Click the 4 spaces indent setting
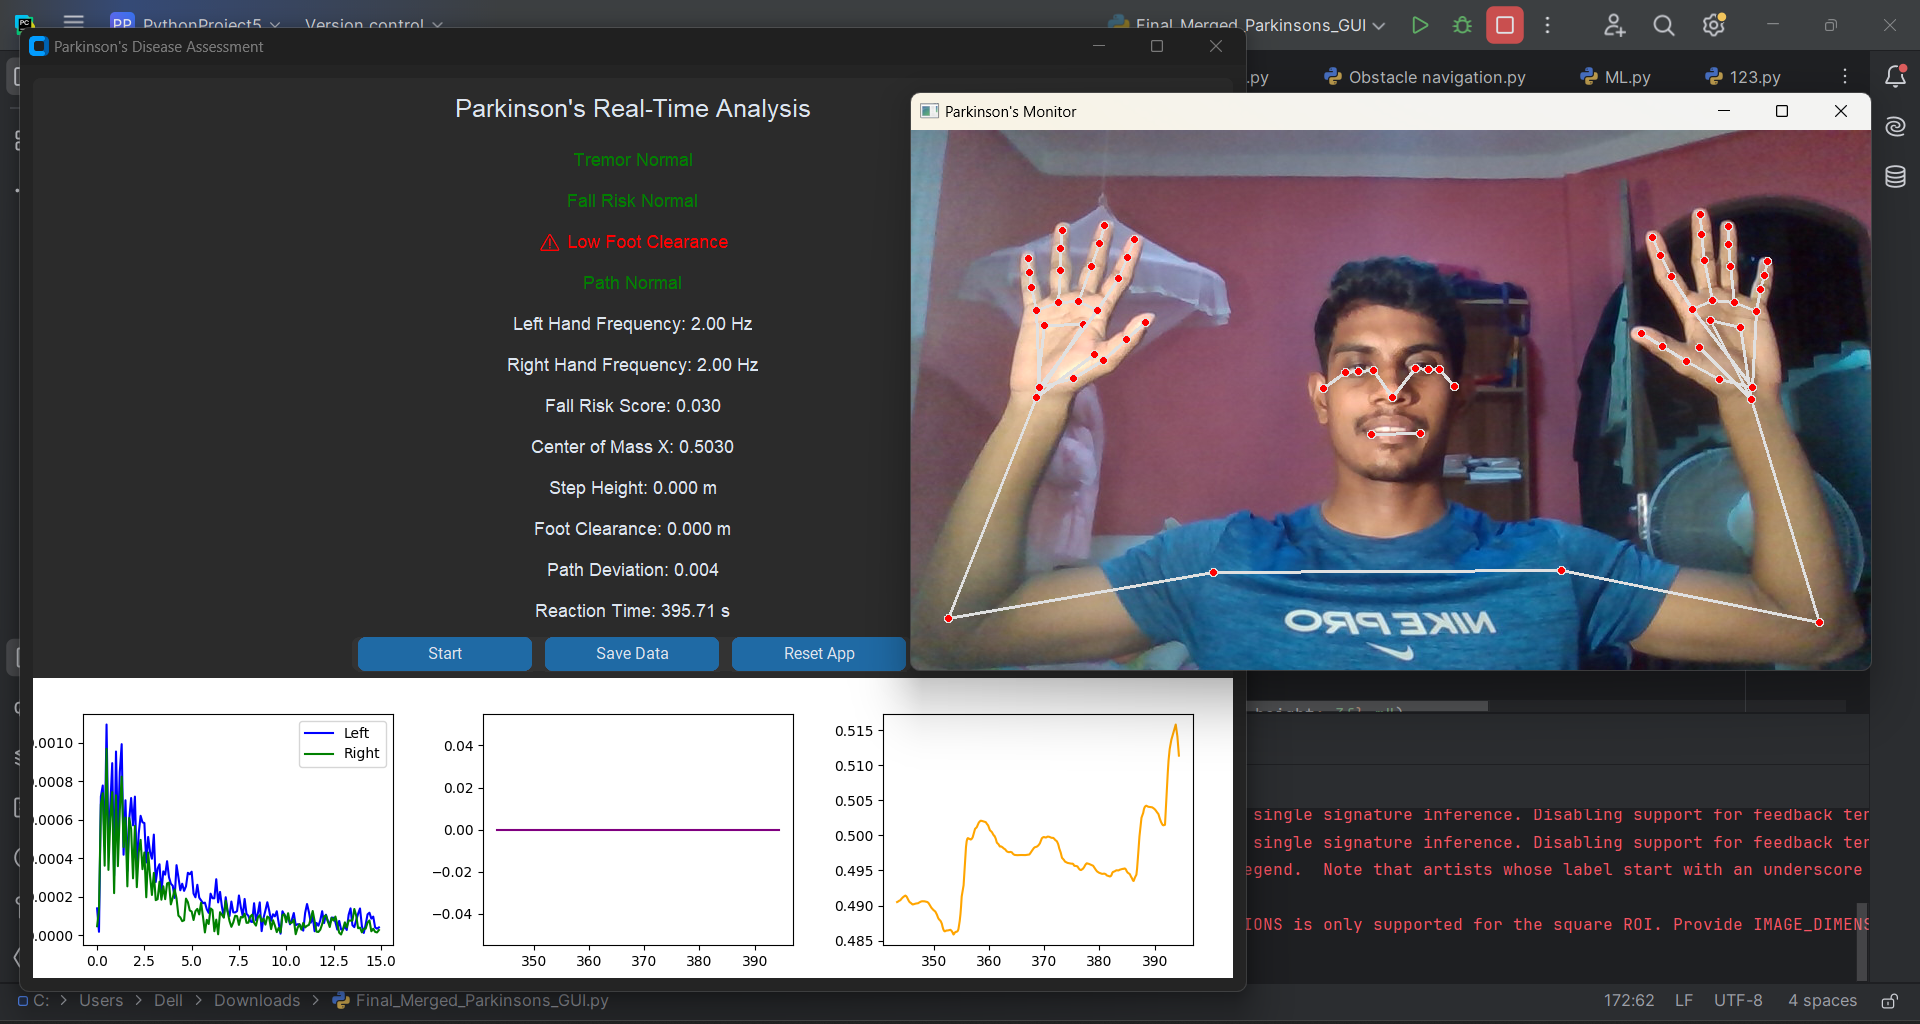This screenshot has height=1024, width=1920. [1822, 1000]
